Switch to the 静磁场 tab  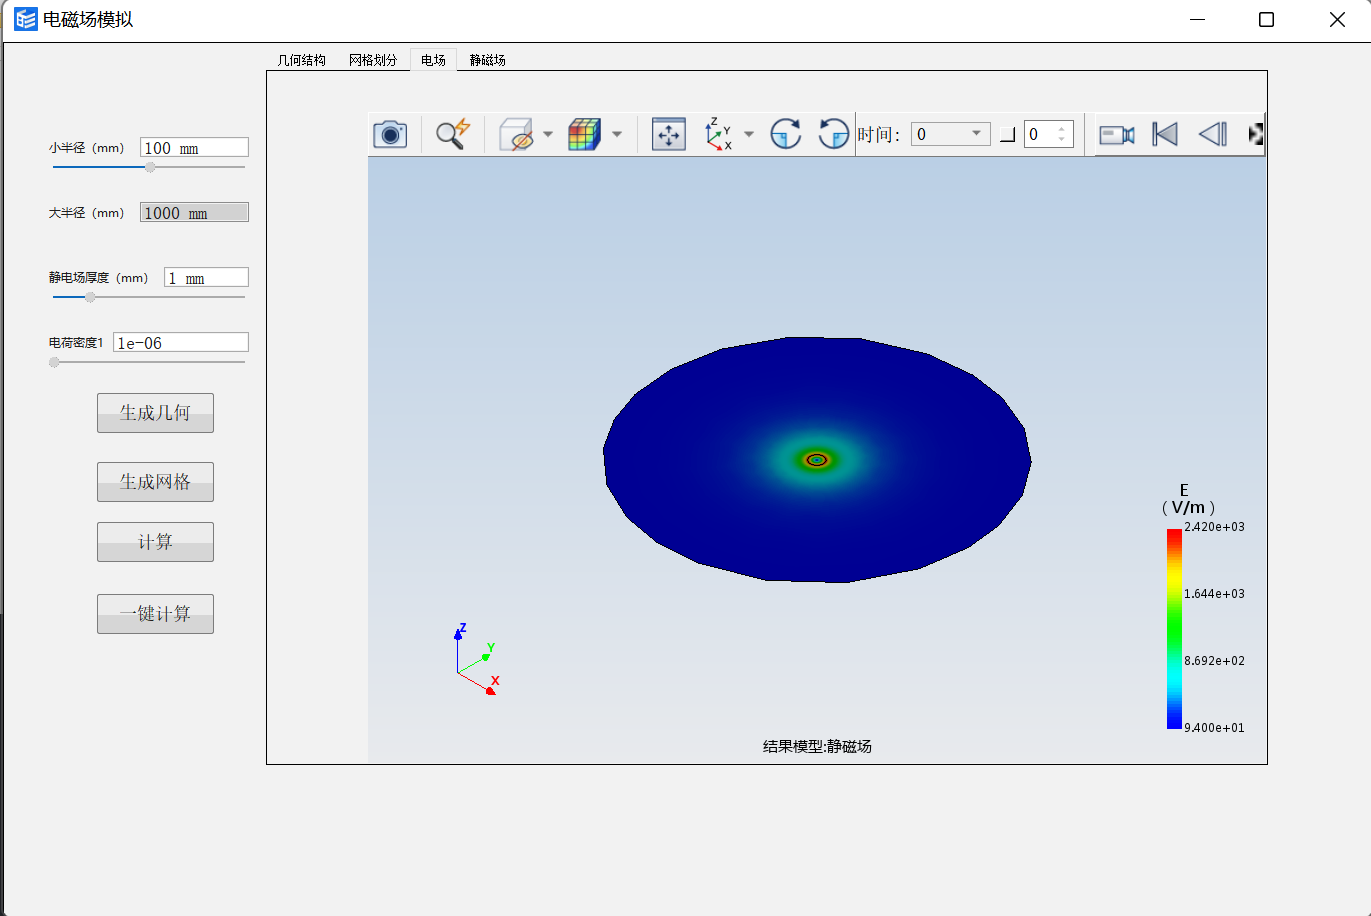pyautogui.click(x=488, y=60)
